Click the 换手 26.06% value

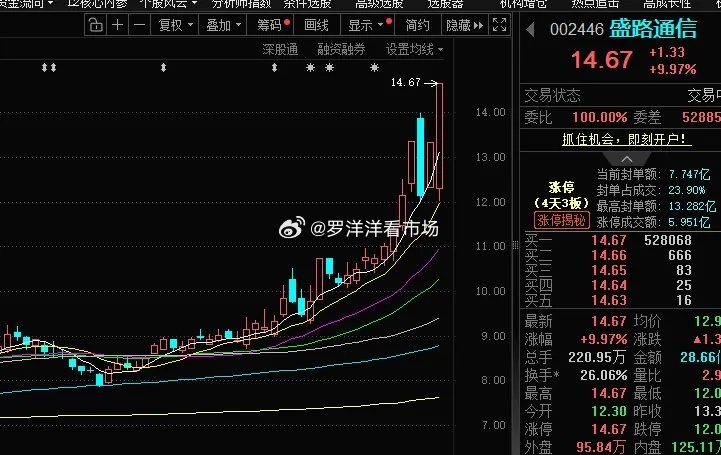pos(603,375)
